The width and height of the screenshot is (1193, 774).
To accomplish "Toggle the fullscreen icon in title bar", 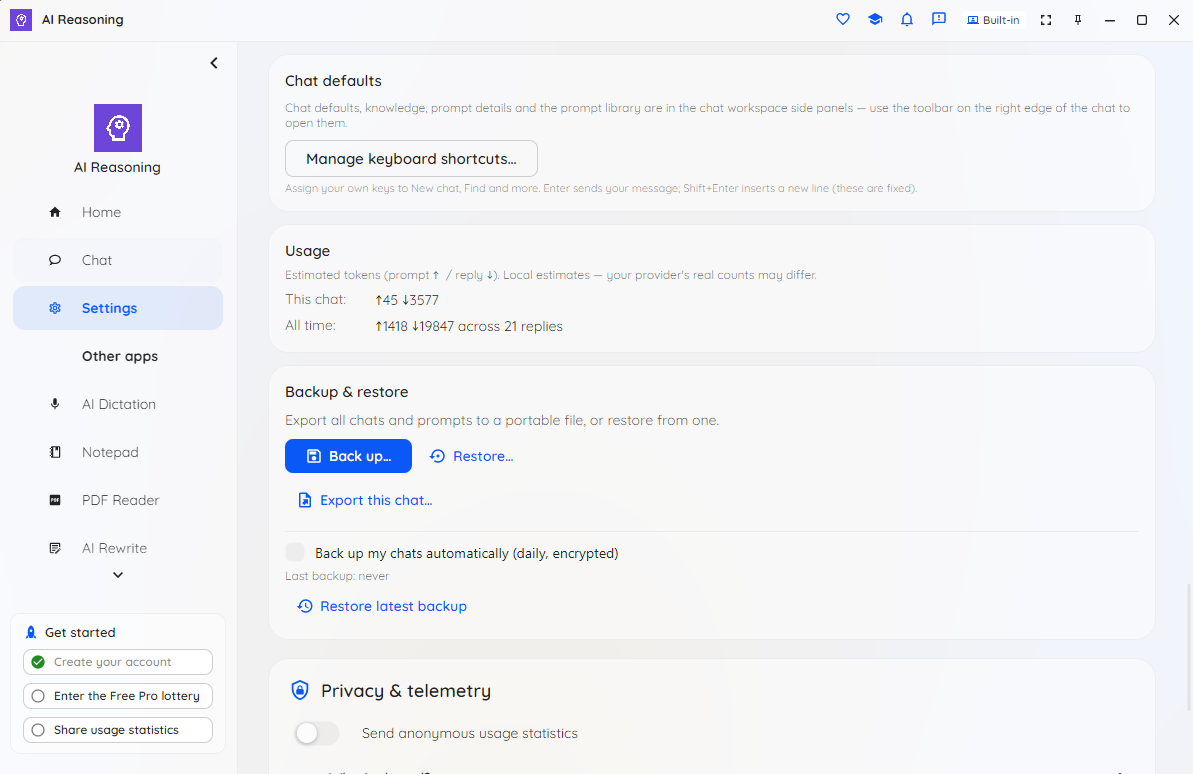I will tap(1046, 20).
